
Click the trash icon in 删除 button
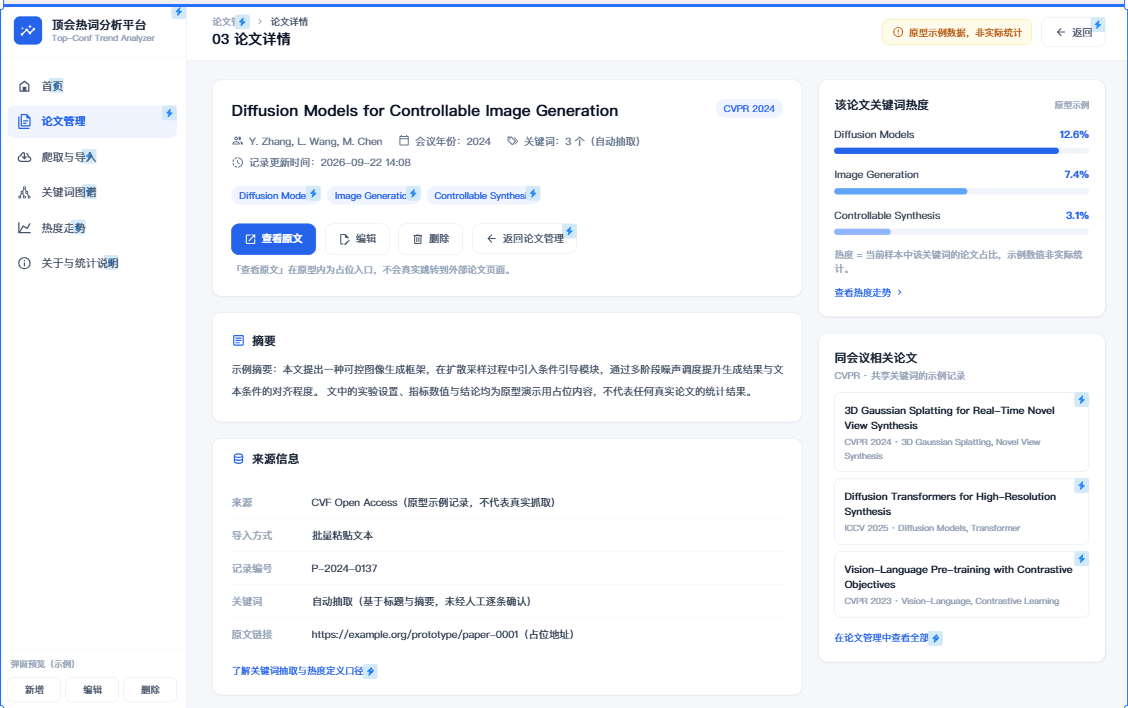coord(417,239)
